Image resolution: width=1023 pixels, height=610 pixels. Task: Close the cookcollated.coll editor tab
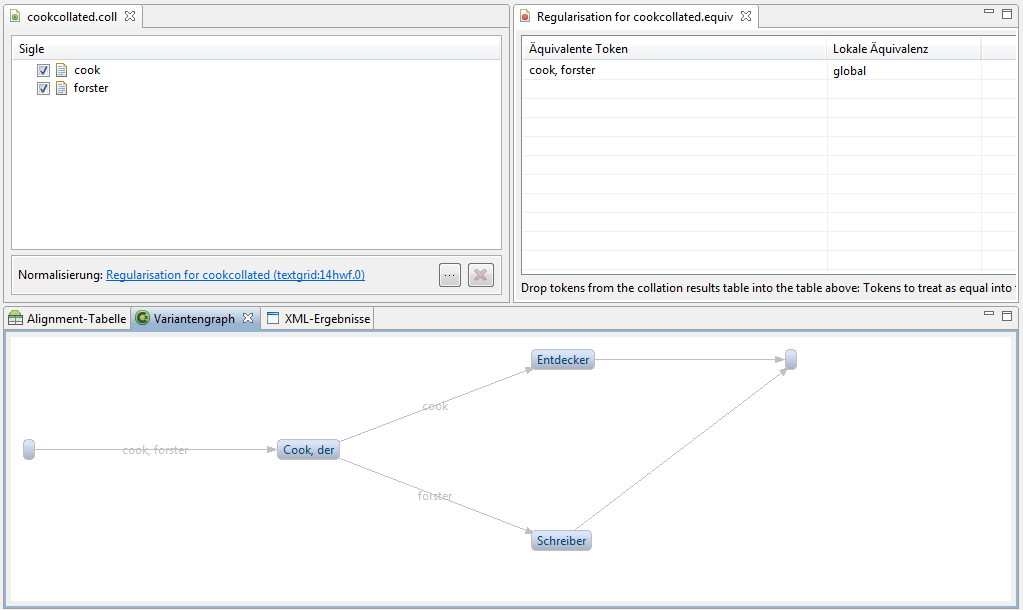coord(130,17)
